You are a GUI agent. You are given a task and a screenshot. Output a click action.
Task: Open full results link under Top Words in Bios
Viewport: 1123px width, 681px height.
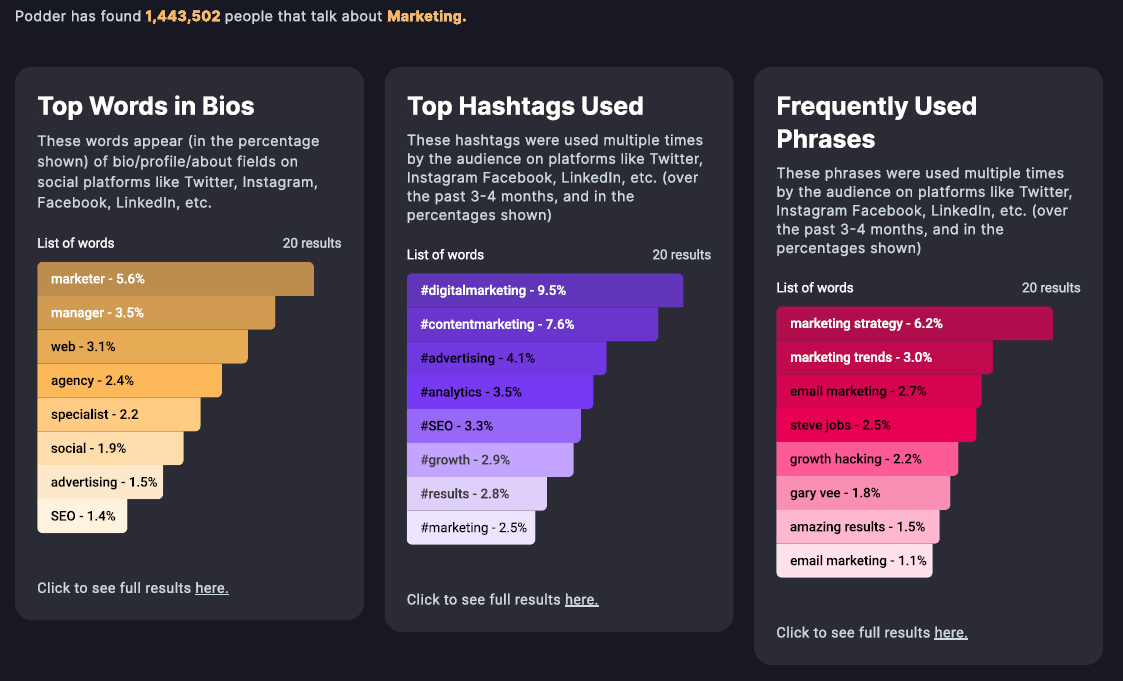tap(212, 588)
